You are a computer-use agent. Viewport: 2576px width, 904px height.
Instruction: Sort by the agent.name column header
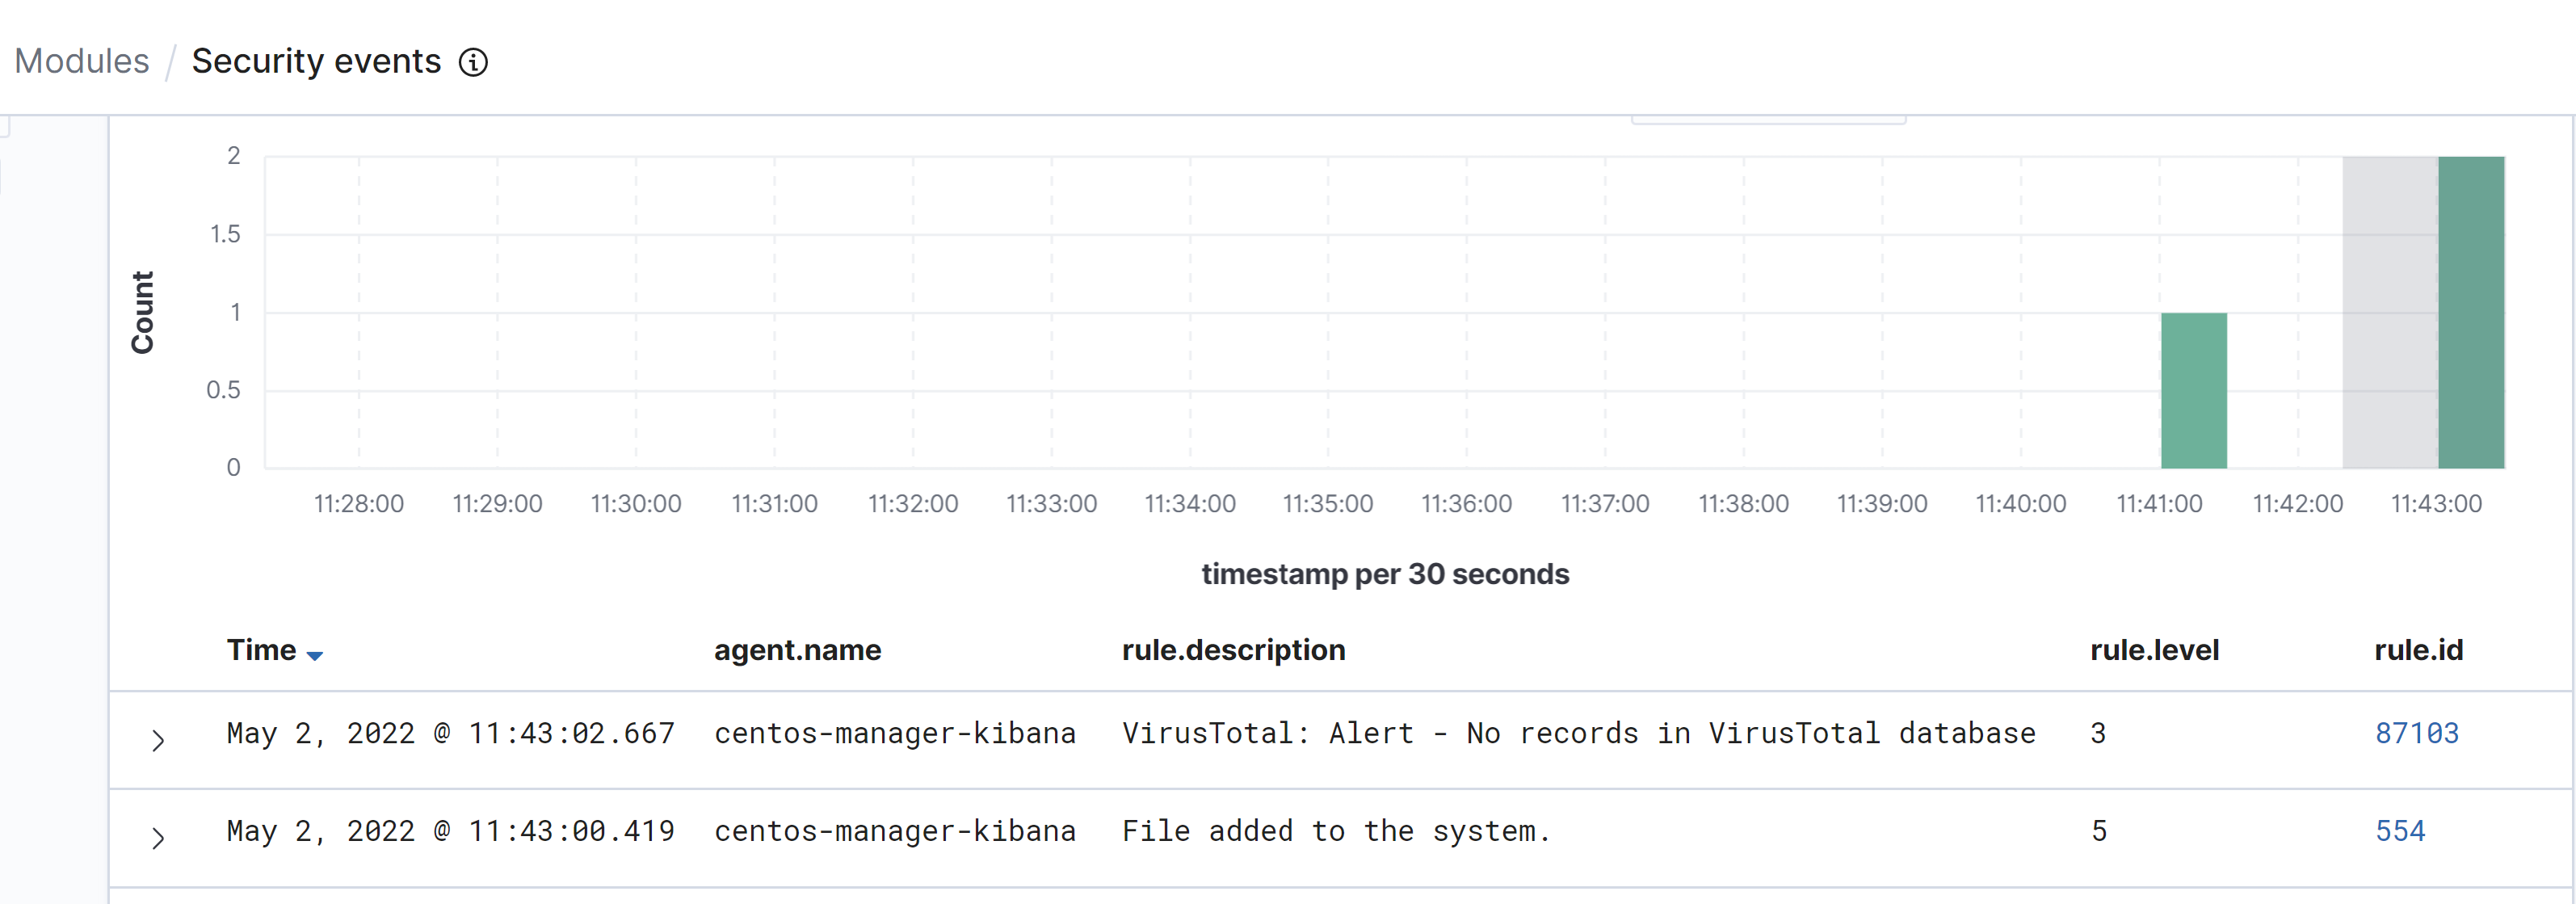[x=797, y=650]
